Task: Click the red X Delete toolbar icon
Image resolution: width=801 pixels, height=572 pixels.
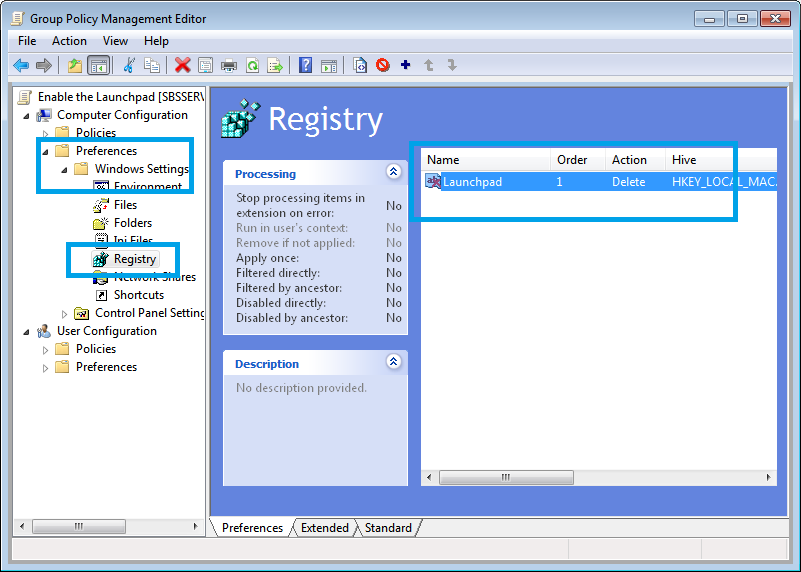Action: pos(182,65)
